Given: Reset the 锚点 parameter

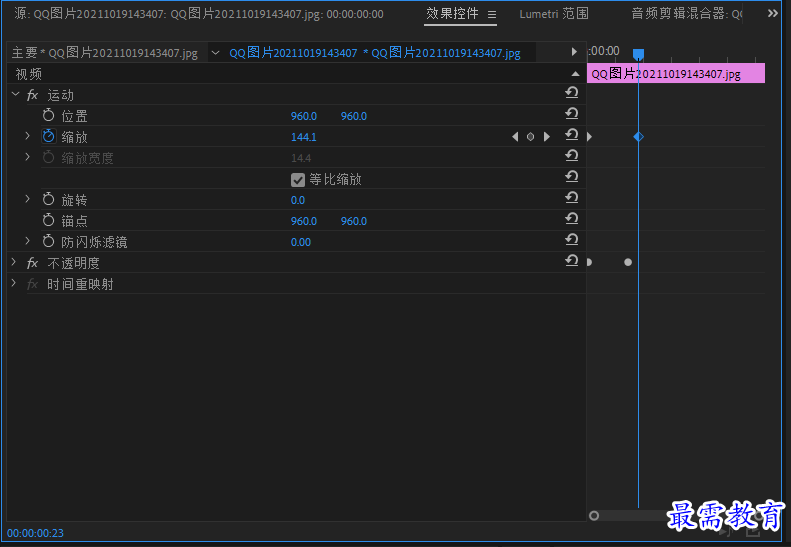Looking at the screenshot, I should coord(572,219).
